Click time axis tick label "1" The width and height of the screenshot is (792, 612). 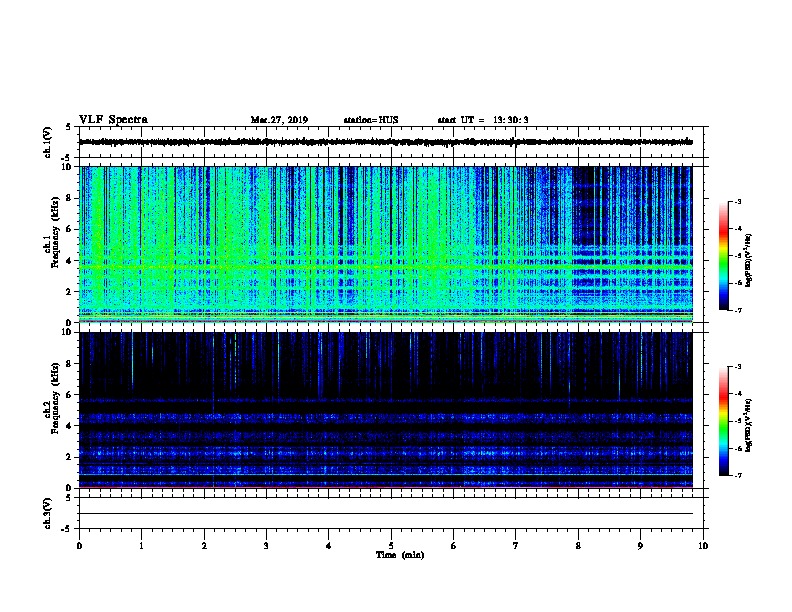(x=141, y=546)
